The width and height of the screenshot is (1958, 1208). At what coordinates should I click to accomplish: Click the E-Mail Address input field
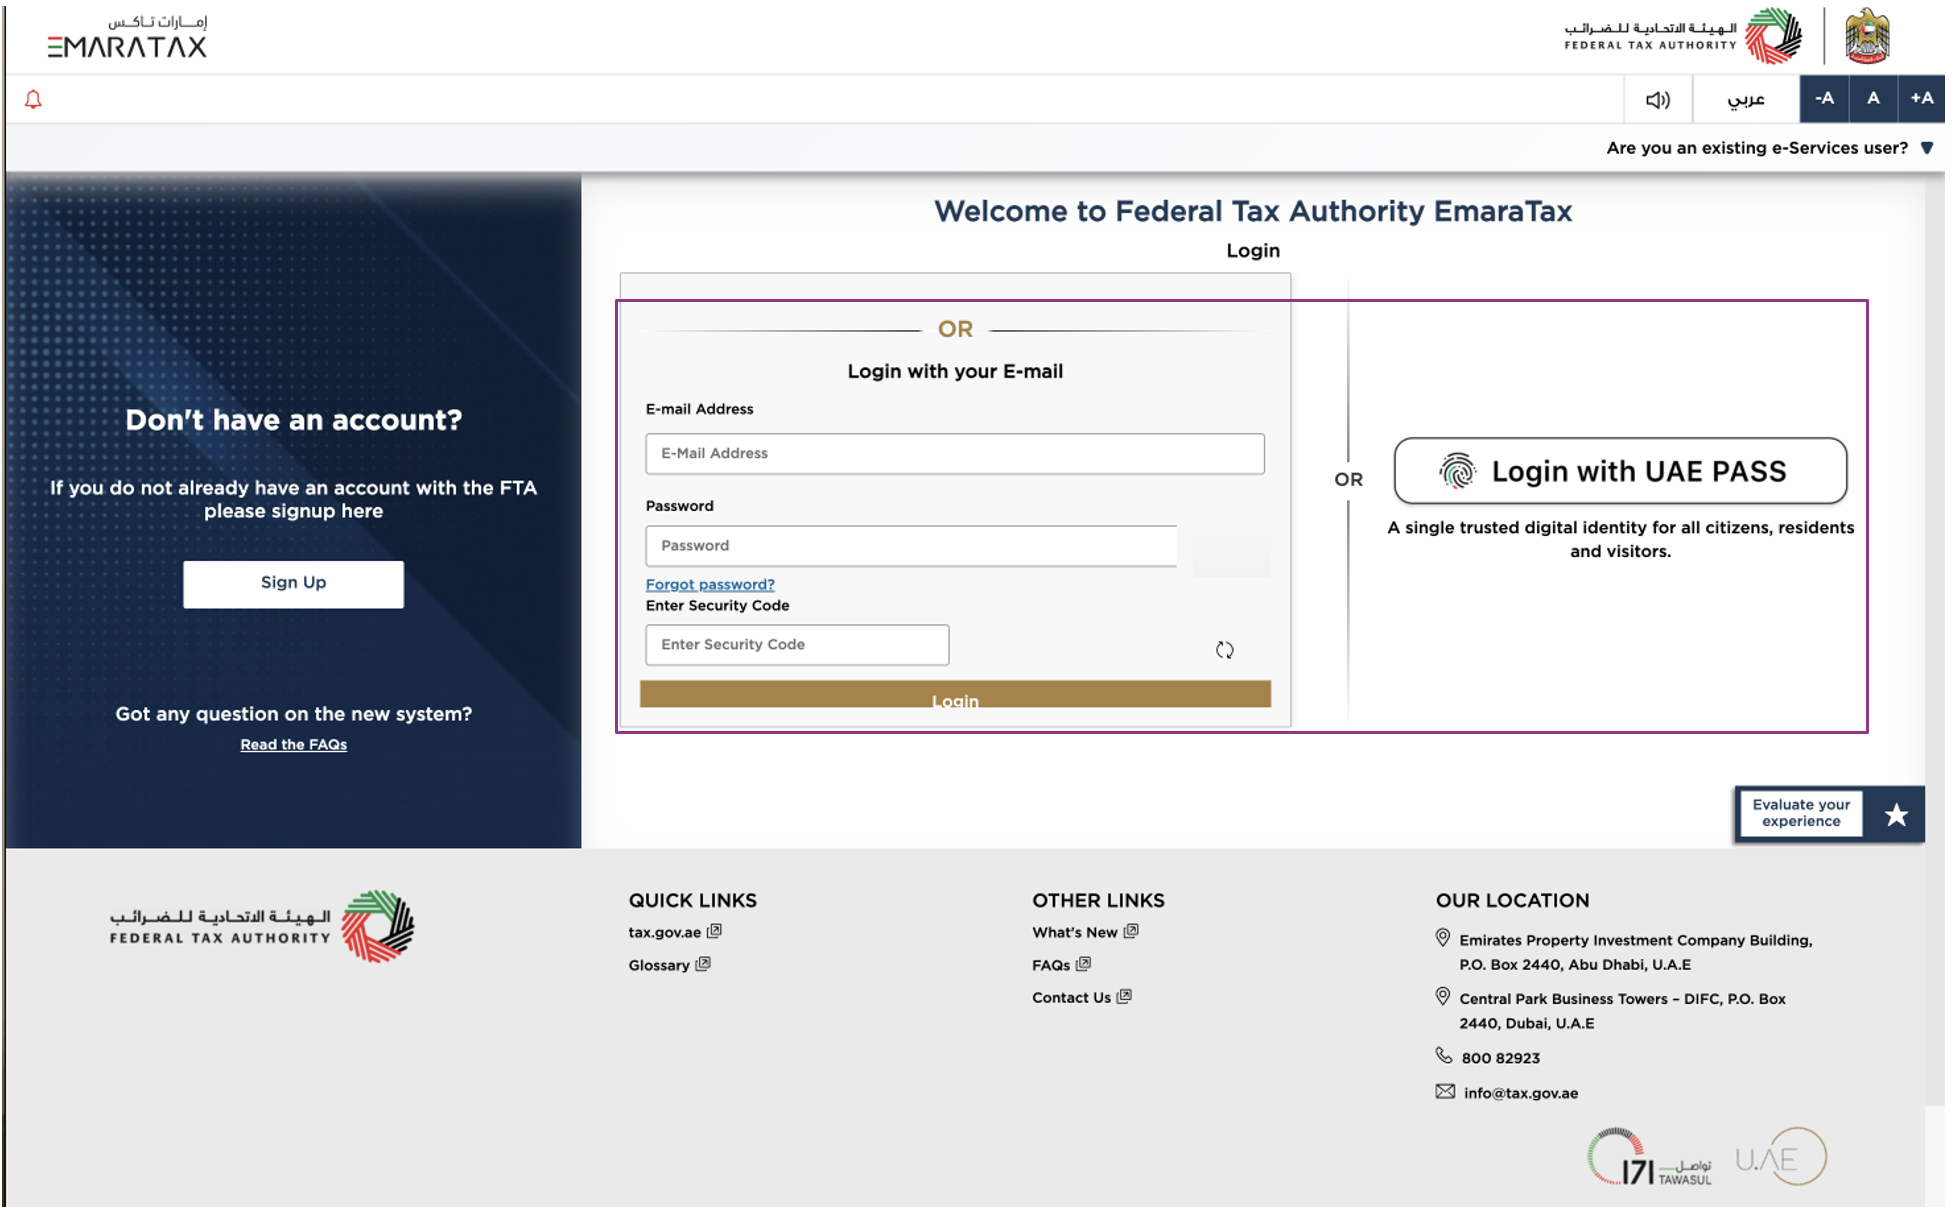(x=954, y=454)
